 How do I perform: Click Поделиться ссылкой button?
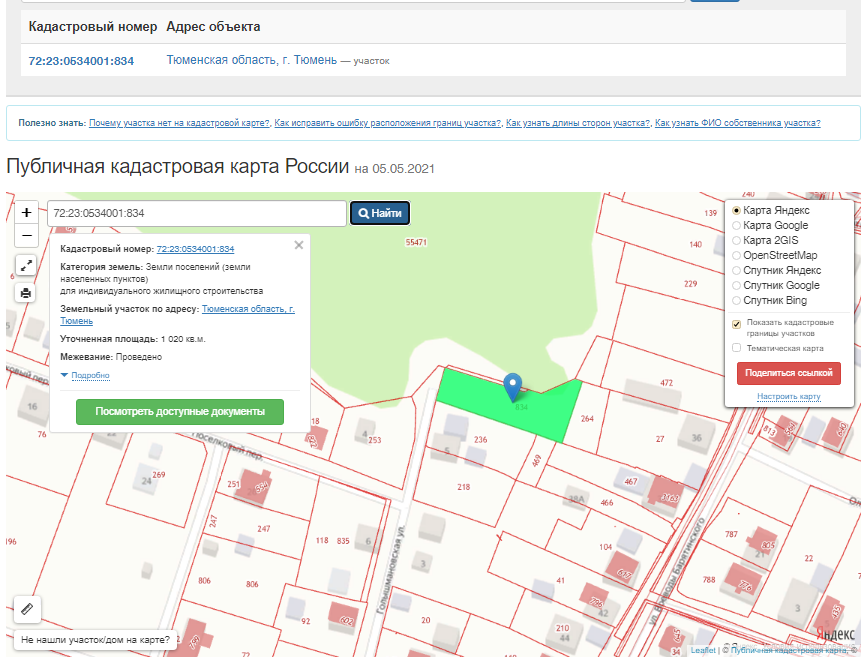pos(789,373)
